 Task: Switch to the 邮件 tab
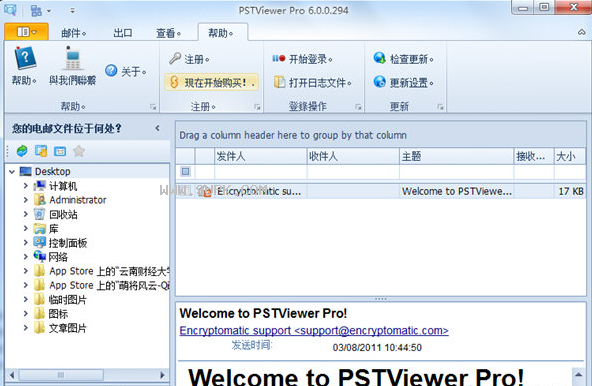(x=74, y=33)
